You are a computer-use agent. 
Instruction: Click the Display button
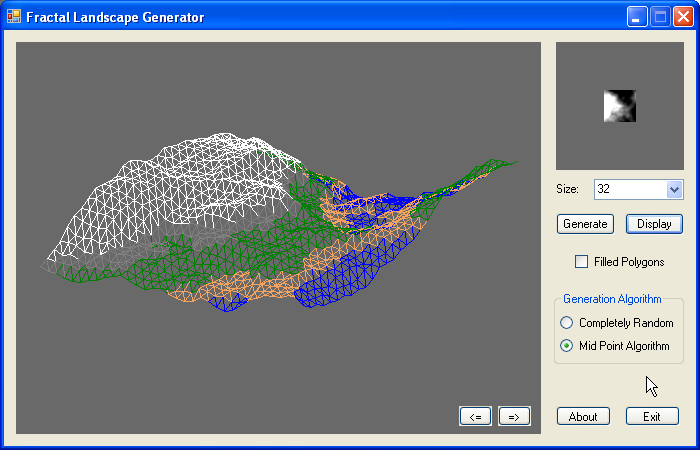[x=654, y=224]
